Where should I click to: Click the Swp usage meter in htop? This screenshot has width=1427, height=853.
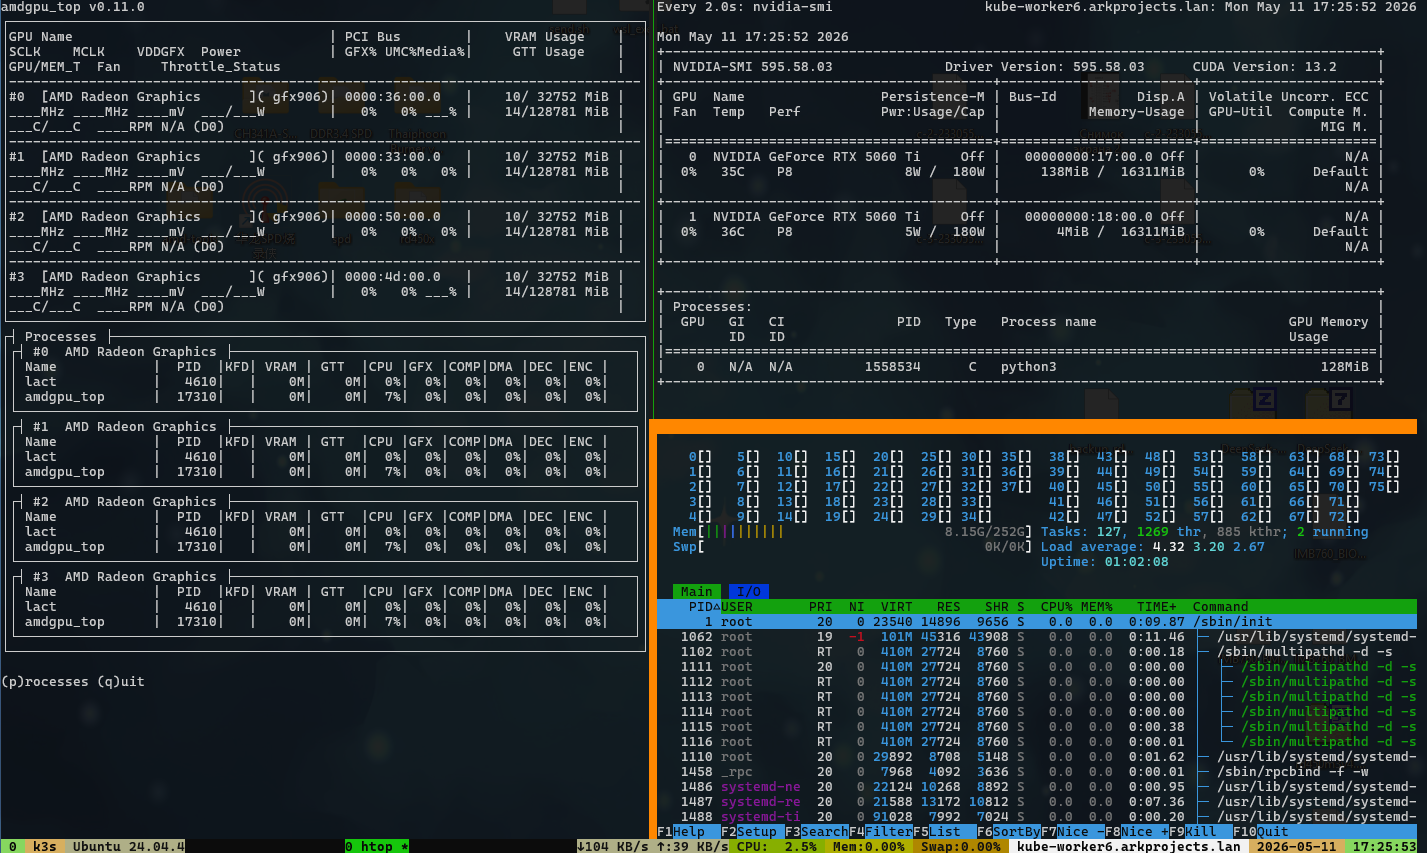(853, 547)
